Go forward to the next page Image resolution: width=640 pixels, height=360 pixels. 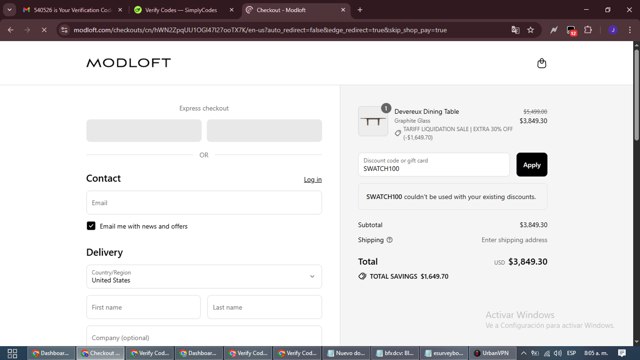click(27, 30)
